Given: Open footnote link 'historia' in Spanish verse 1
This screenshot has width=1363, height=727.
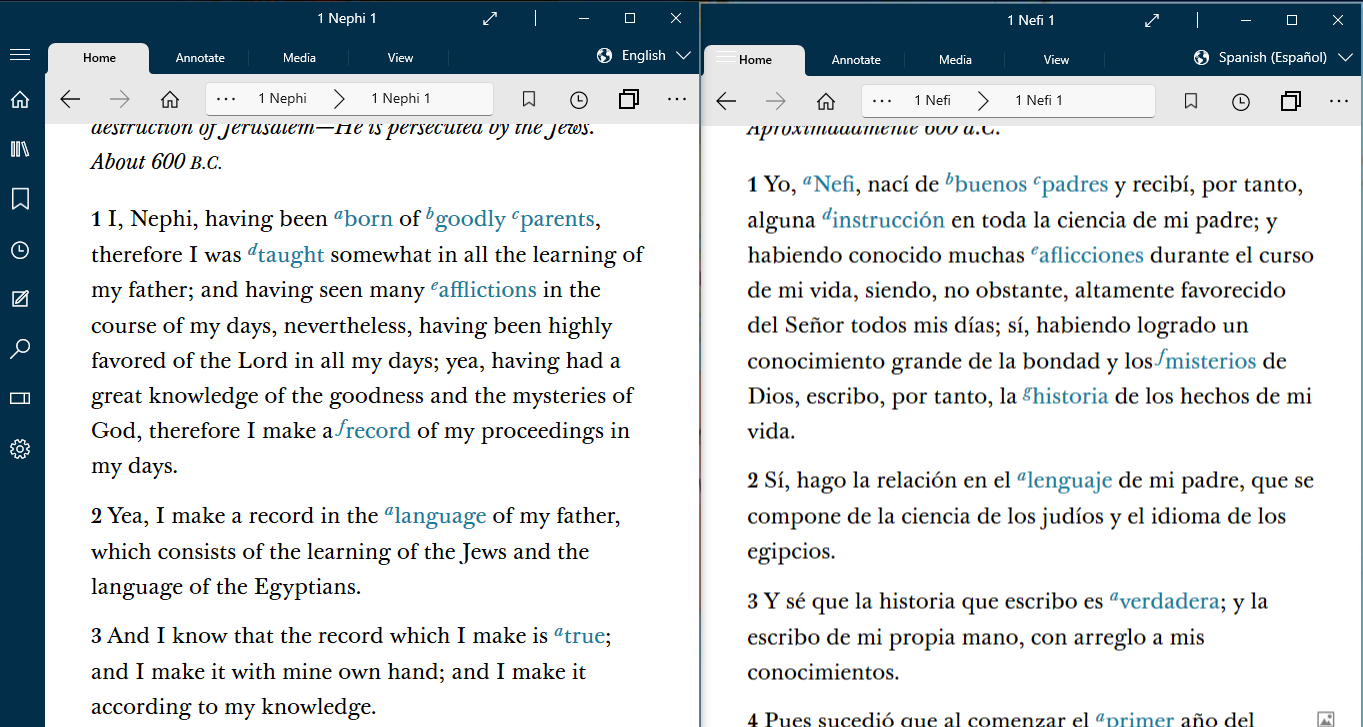Looking at the screenshot, I should click(x=1065, y=395).
